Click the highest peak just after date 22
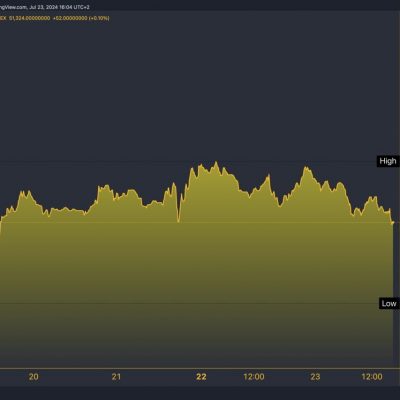This screenshot has width=400, height=400. tap(216, 162)
